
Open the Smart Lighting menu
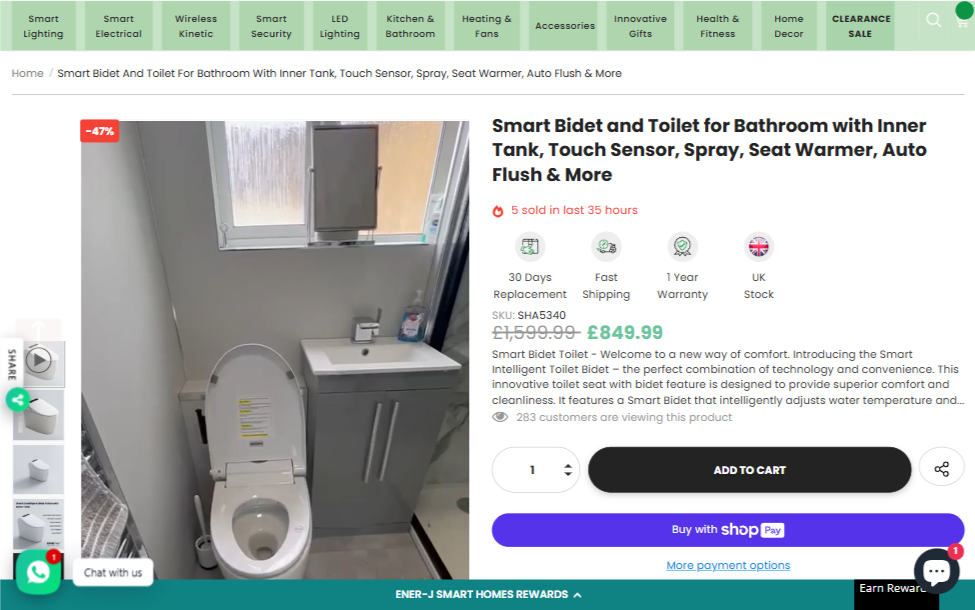tap(44, 26)
